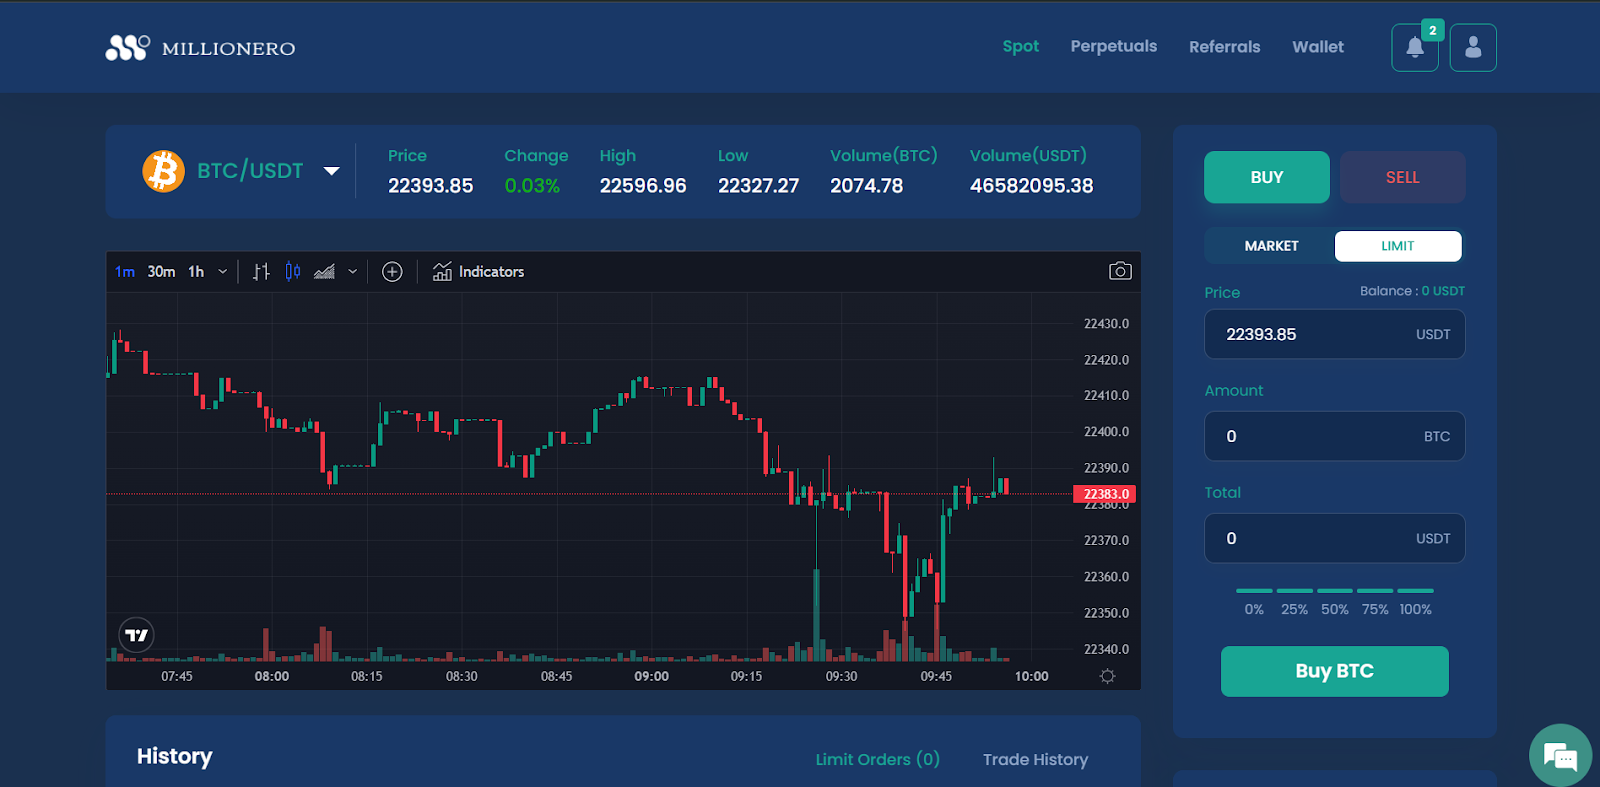Open chart settings gear icon
This screenshot has height=787, width=1600.
coord(1107,676)
